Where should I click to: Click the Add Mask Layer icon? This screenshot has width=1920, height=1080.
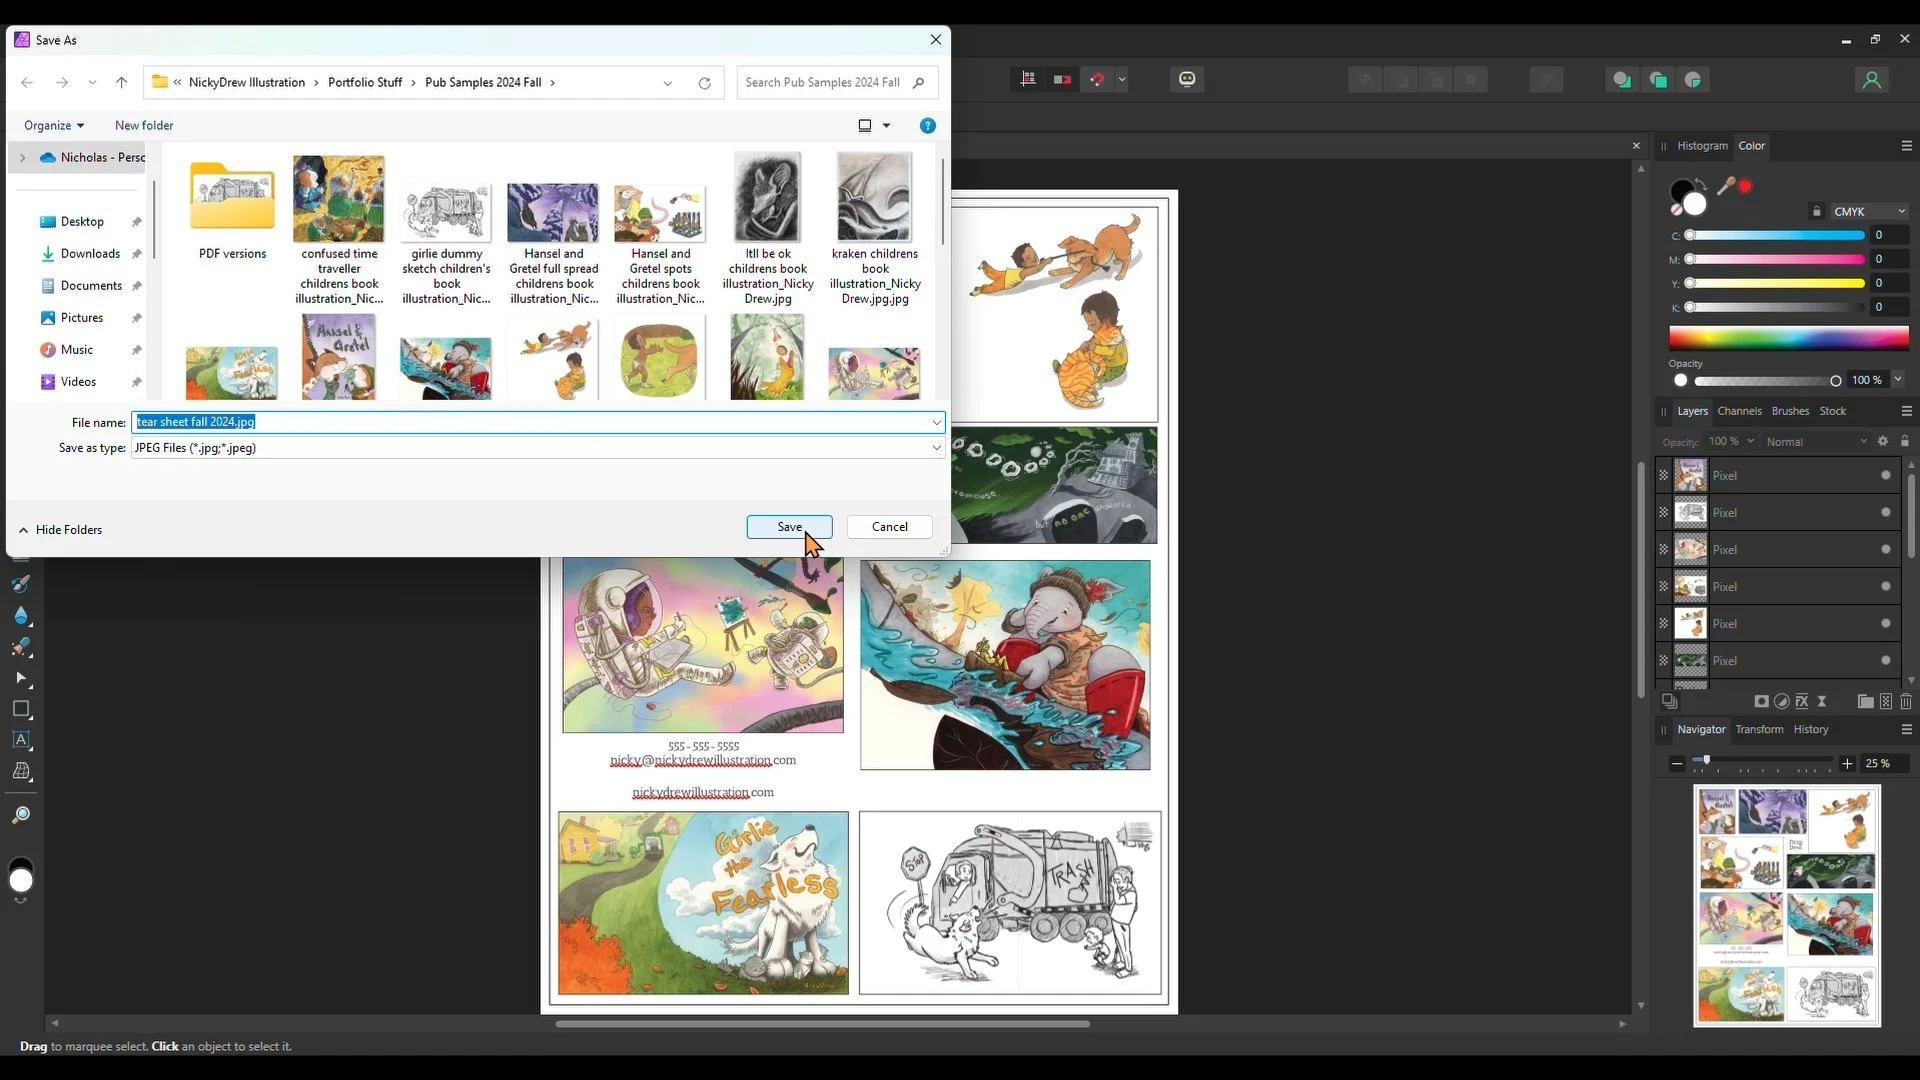(1762, 702)
